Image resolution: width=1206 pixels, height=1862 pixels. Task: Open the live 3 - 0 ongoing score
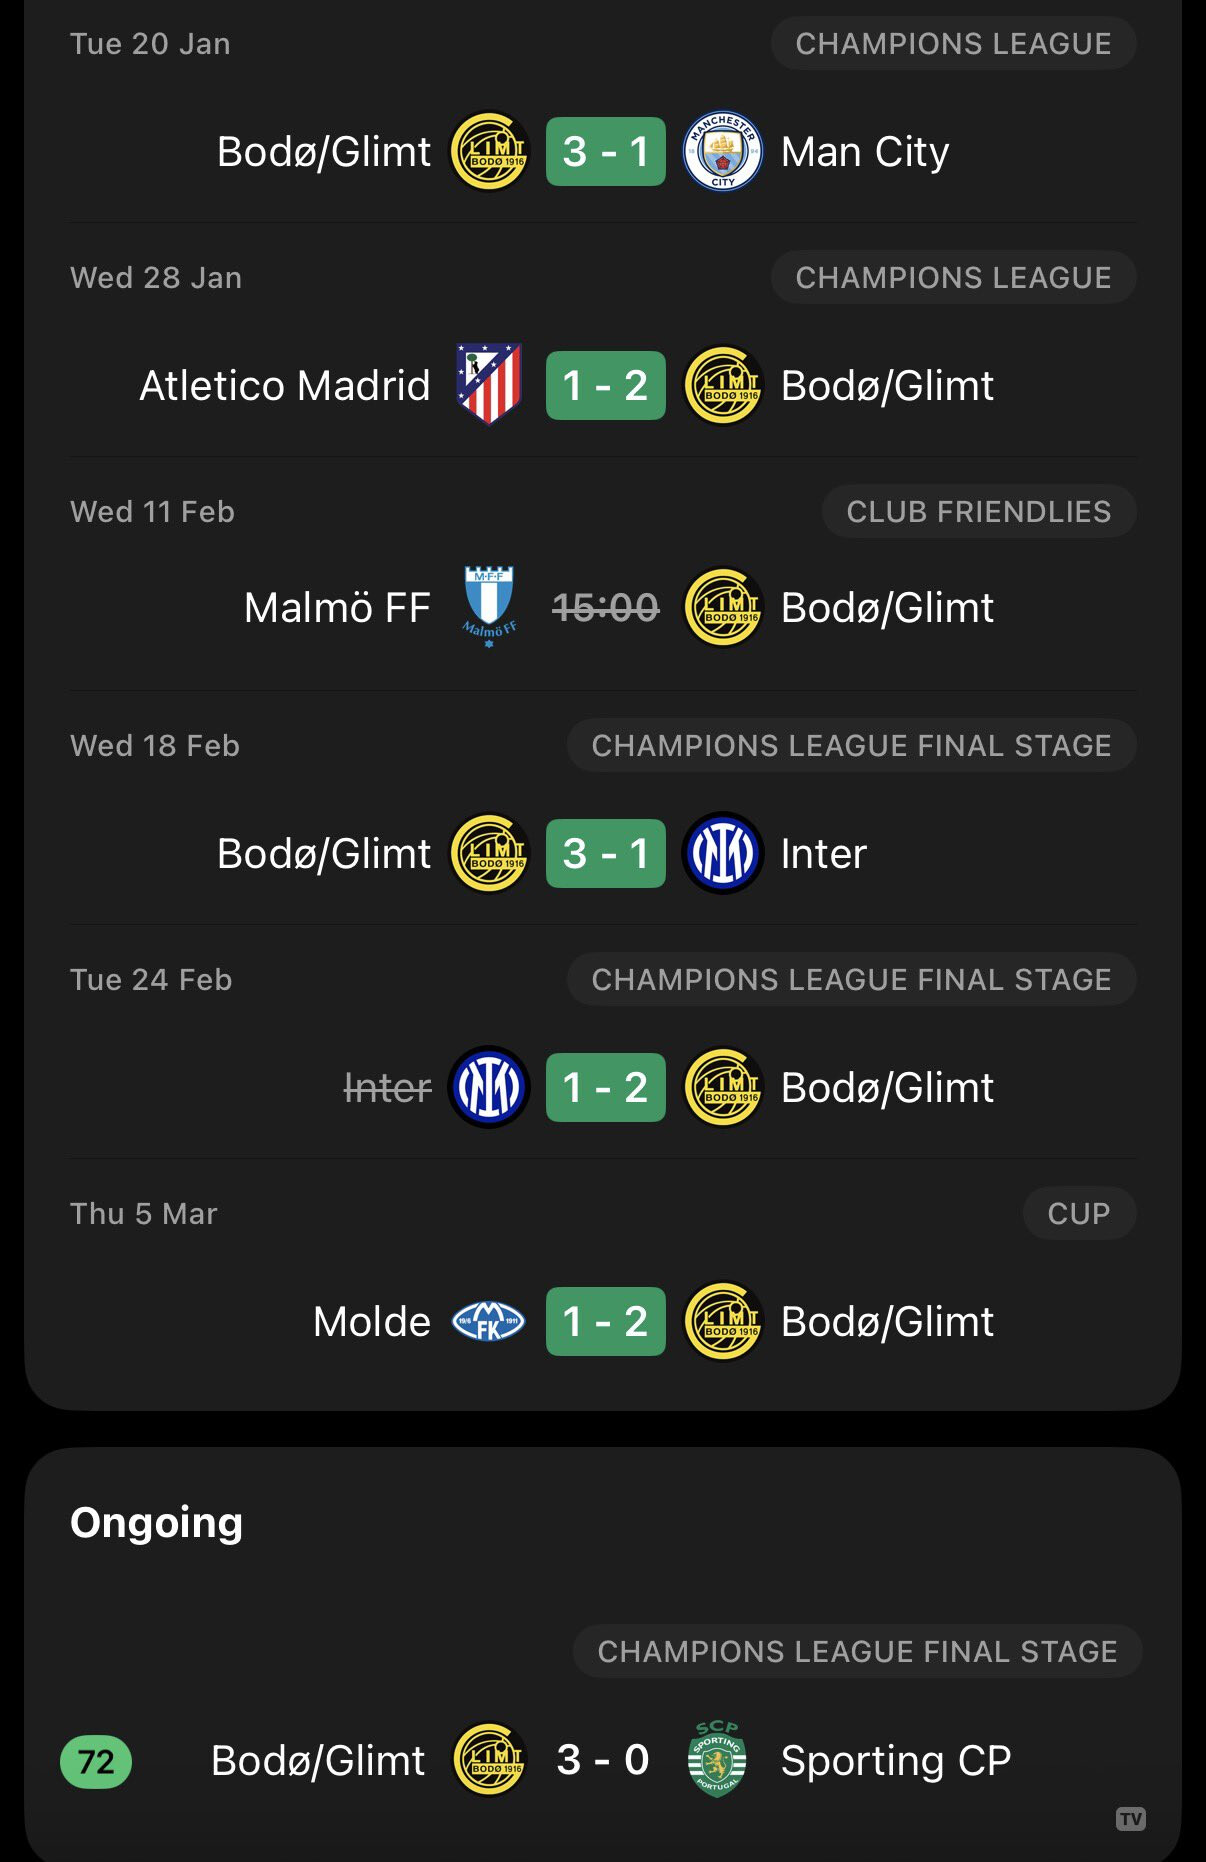click(x=603, y=1759)
